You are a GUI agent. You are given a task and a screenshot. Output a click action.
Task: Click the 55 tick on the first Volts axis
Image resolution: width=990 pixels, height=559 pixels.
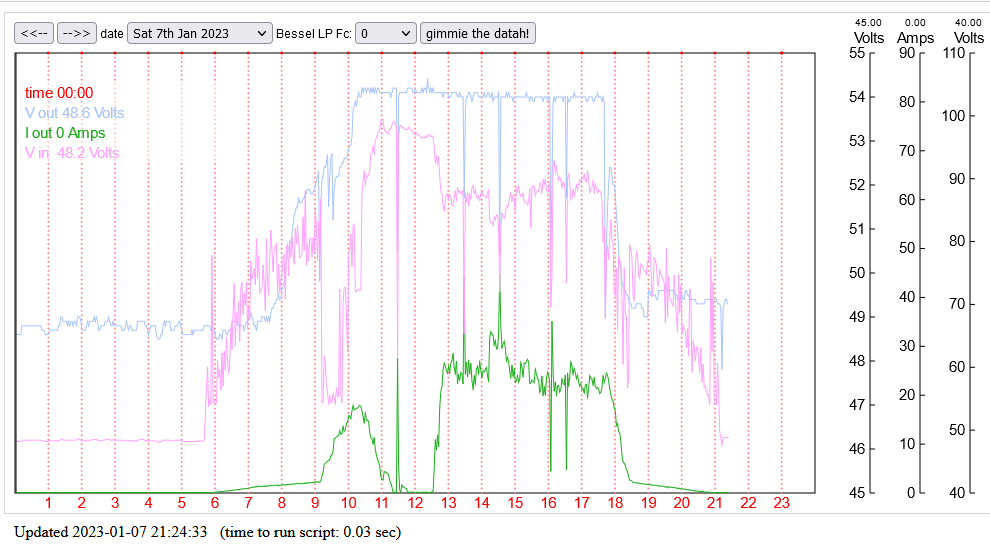pyautogui.click(x=857, y=53)
